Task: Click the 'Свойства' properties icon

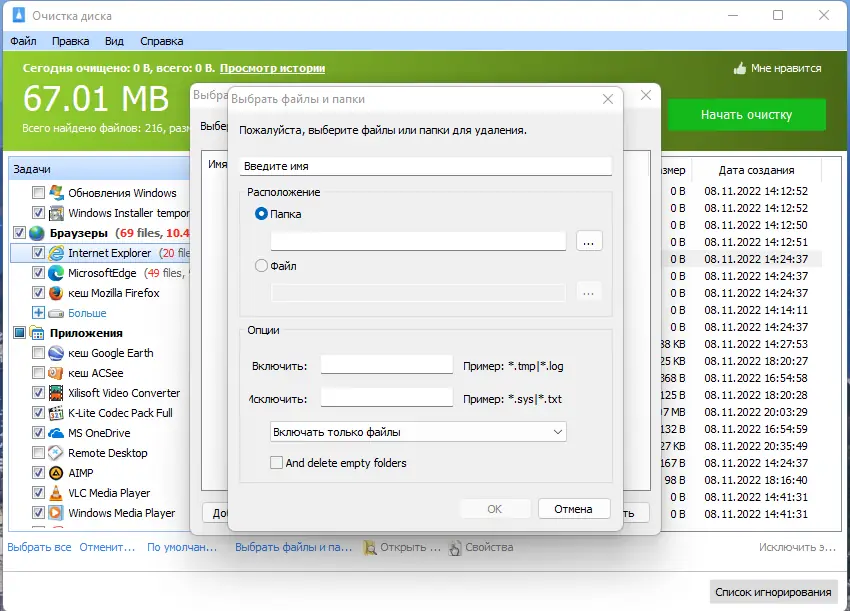Action: click(455, 548)
